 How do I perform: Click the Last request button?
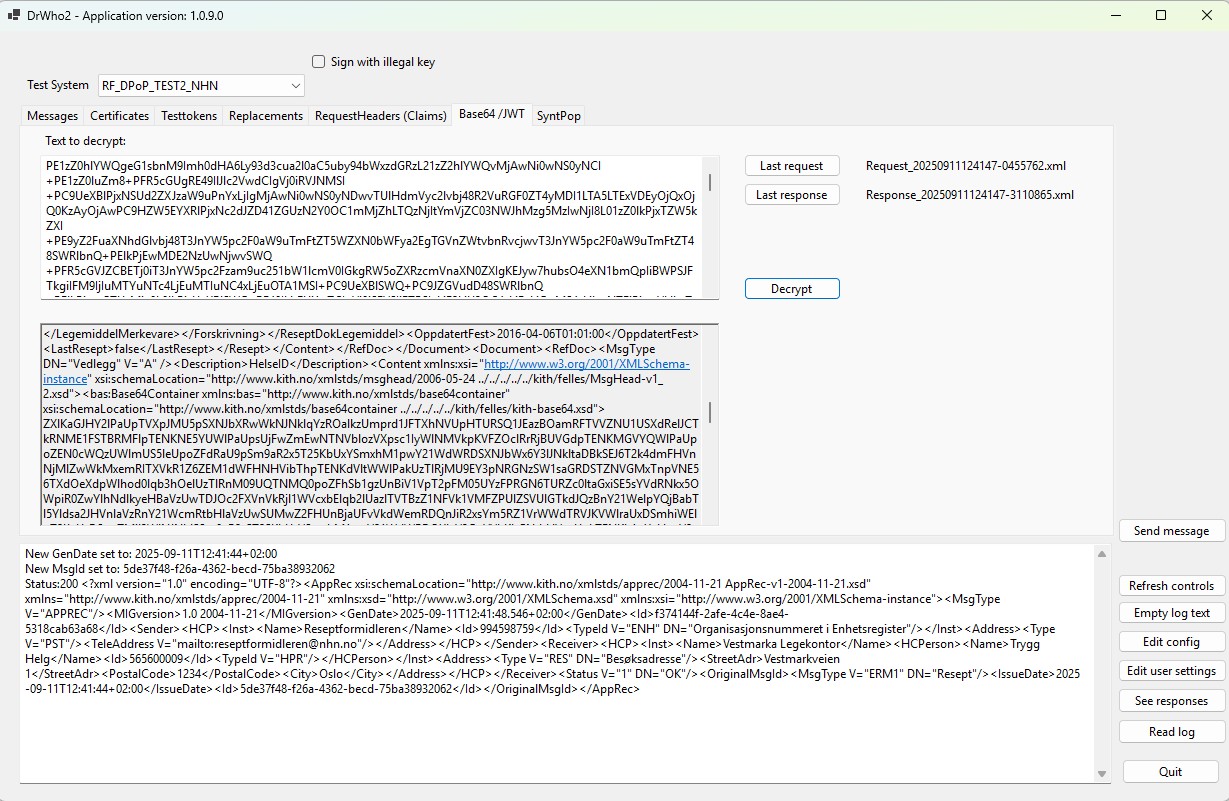[792, 165]
